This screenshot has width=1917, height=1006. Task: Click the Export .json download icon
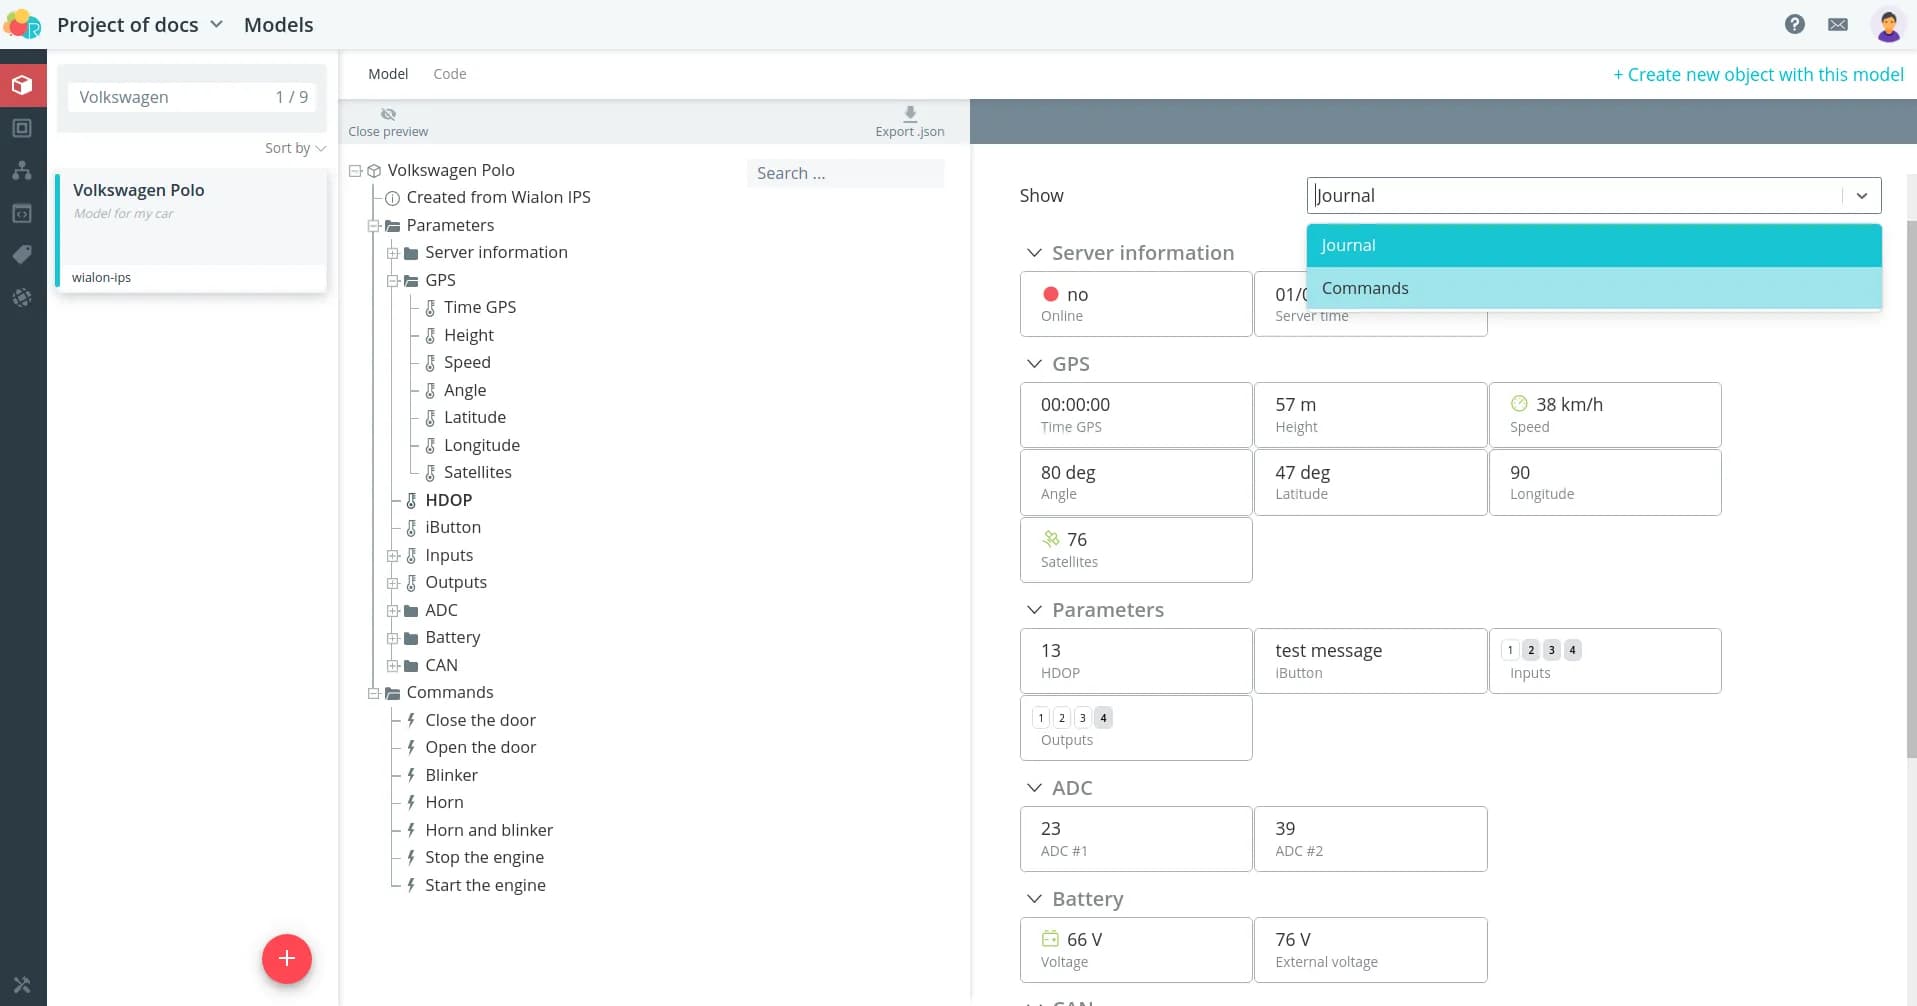[909, 114]
